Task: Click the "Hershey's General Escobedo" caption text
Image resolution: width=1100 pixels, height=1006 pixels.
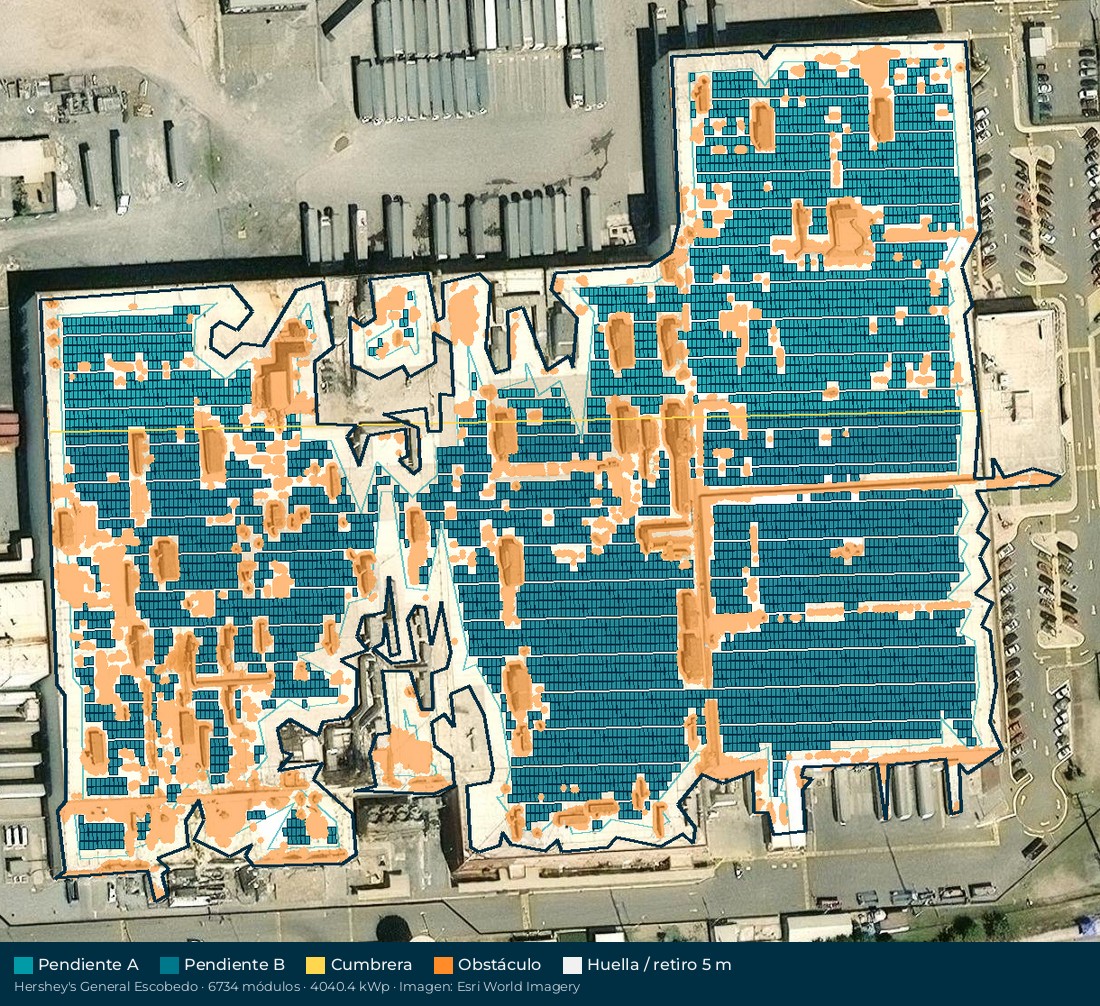Action: 106,987
